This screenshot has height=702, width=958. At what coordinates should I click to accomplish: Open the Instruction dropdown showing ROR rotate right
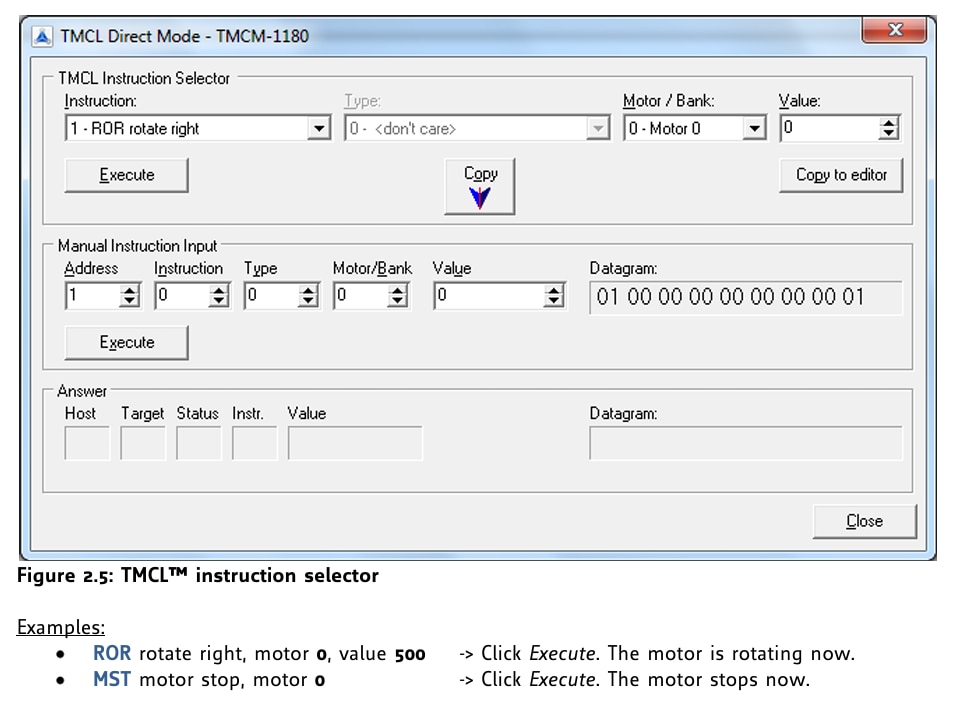tap(319, 129)
